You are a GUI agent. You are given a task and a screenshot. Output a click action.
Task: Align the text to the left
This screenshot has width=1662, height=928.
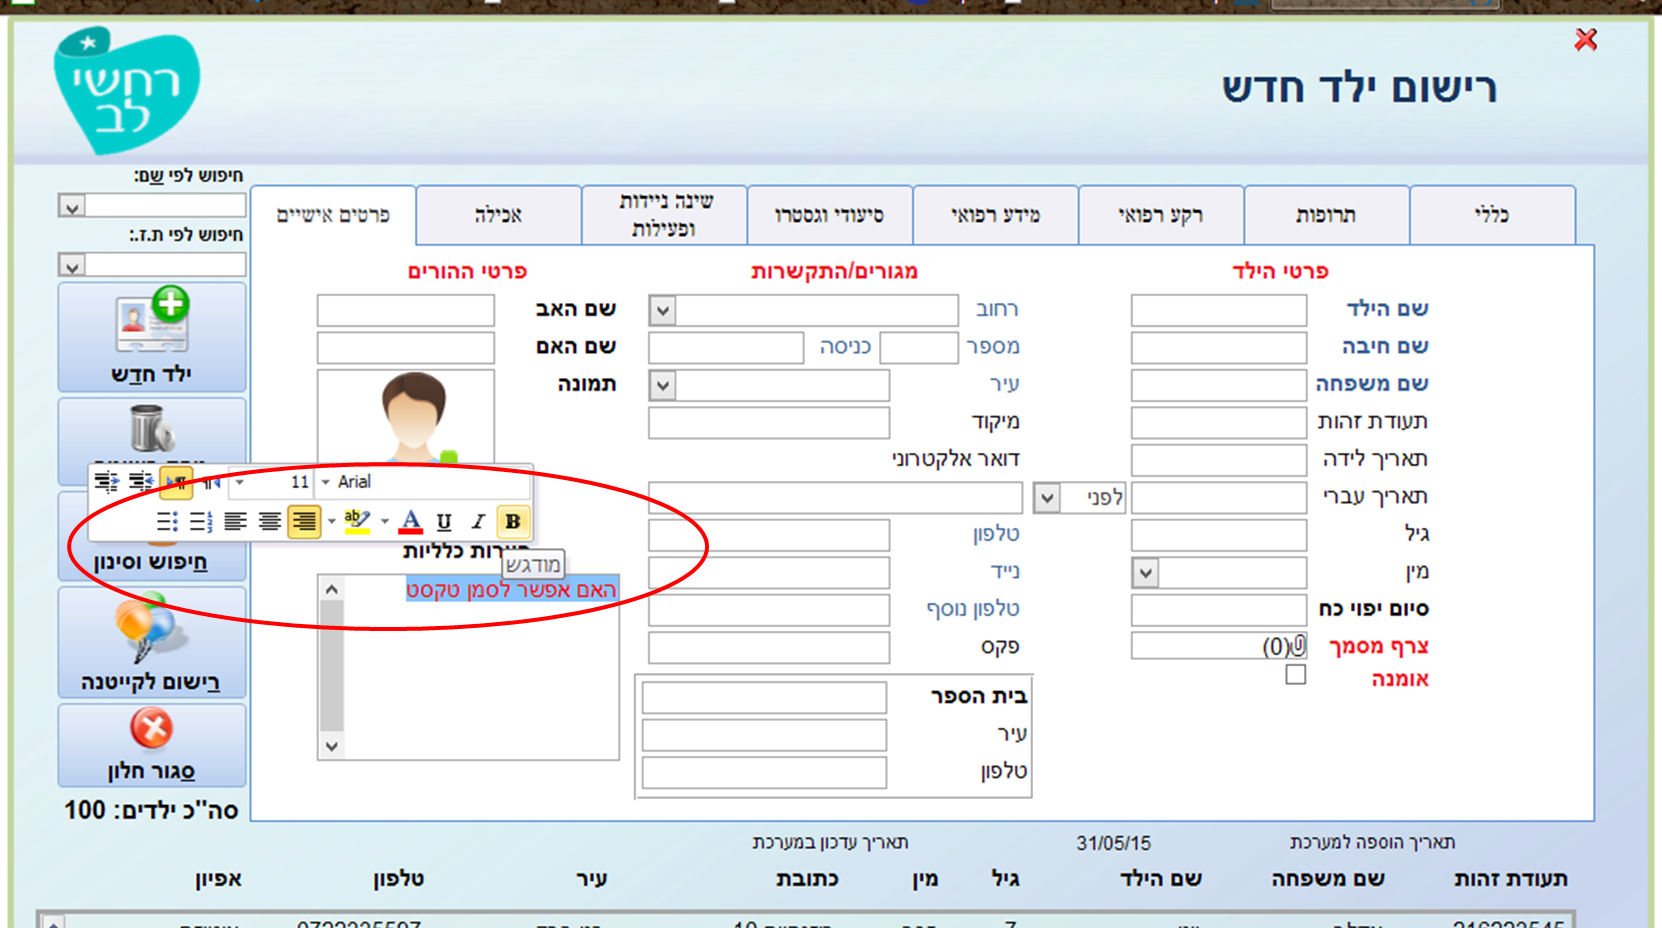235,521
